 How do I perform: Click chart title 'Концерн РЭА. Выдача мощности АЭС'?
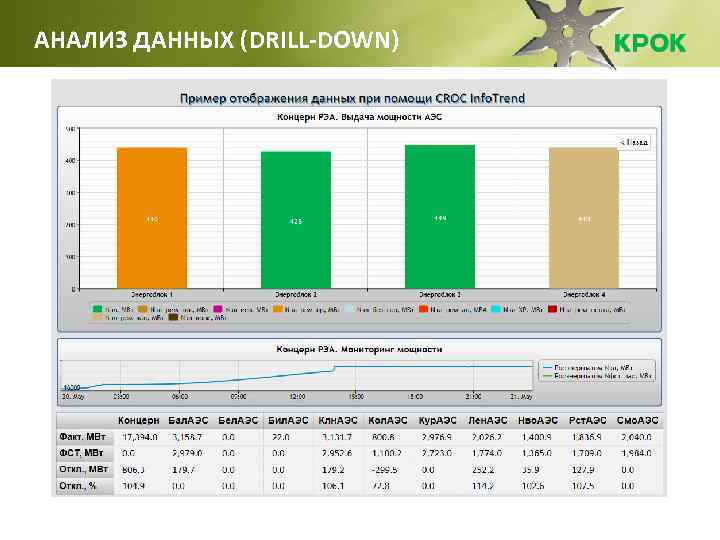pyautogui.click(x=359, y=117)
